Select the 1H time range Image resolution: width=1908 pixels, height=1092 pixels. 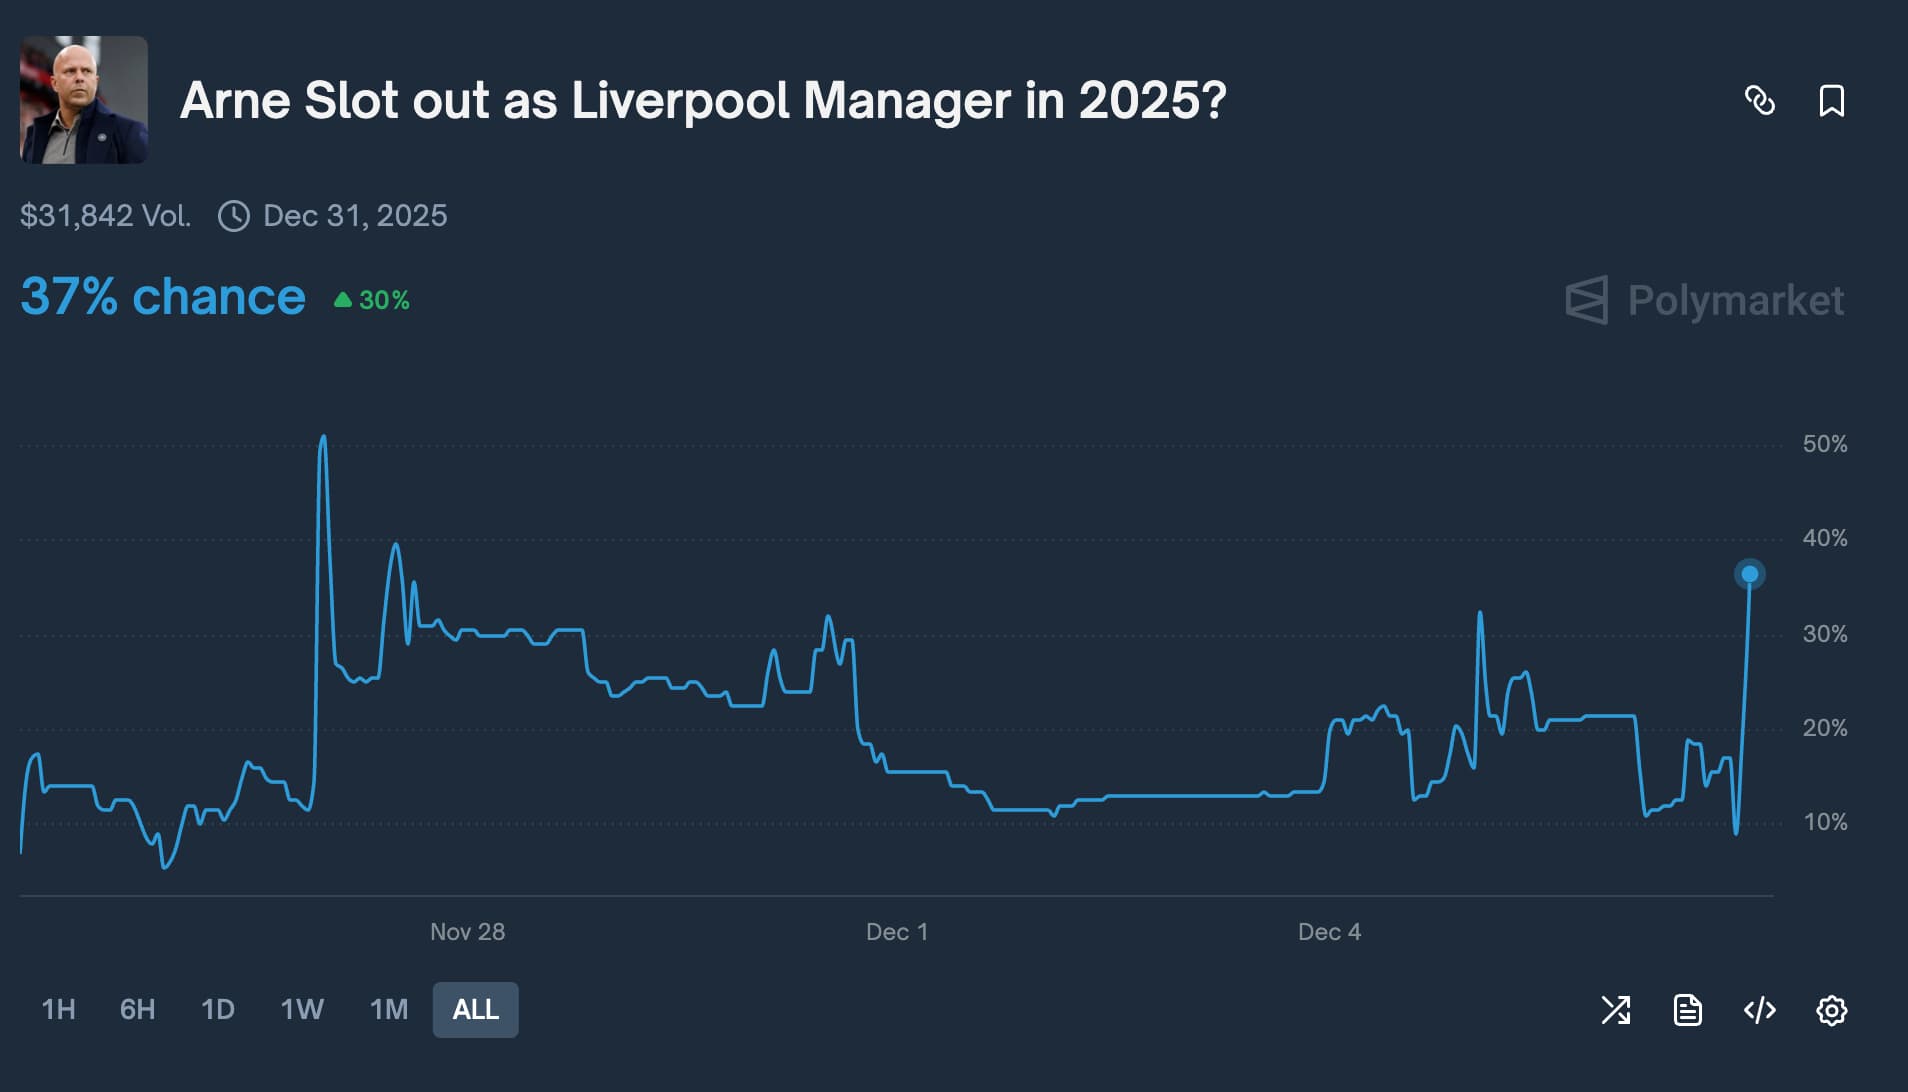[x=58, y=1010]
